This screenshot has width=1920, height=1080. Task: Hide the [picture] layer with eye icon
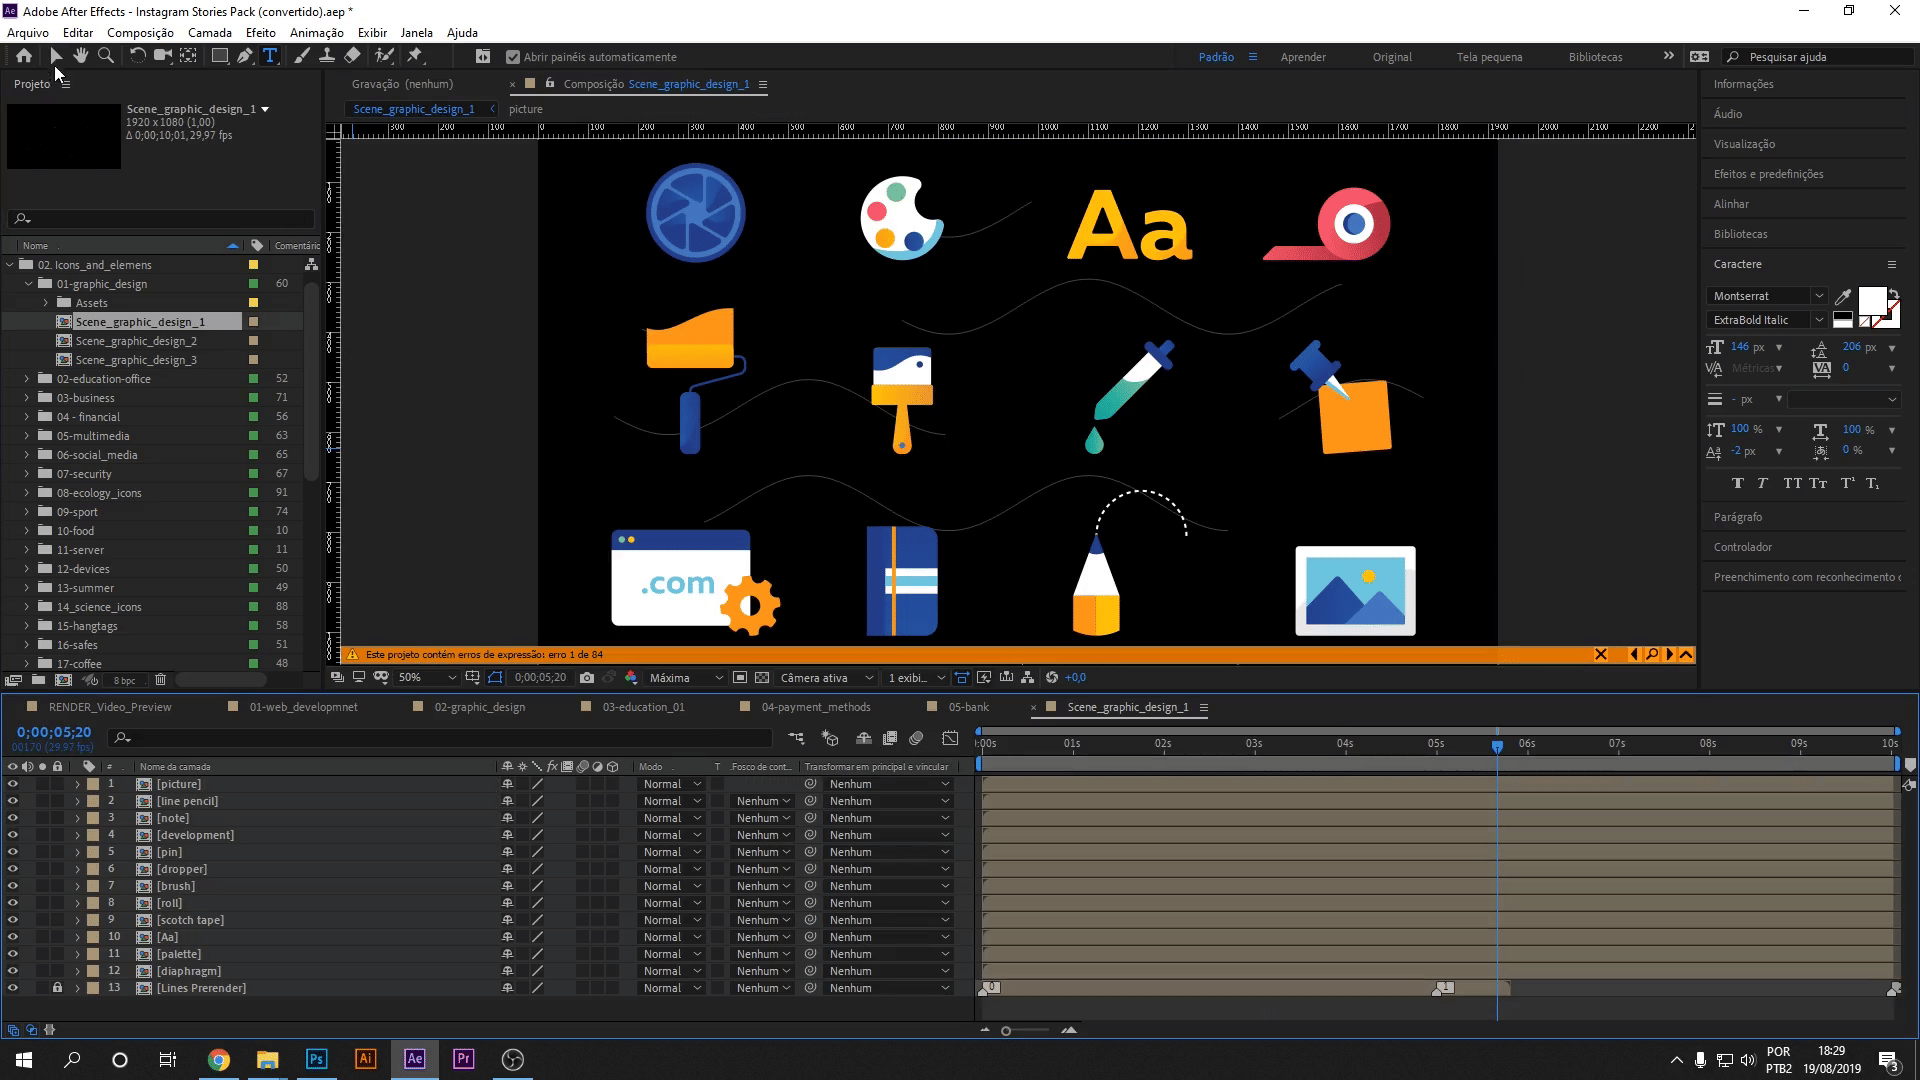13,784
